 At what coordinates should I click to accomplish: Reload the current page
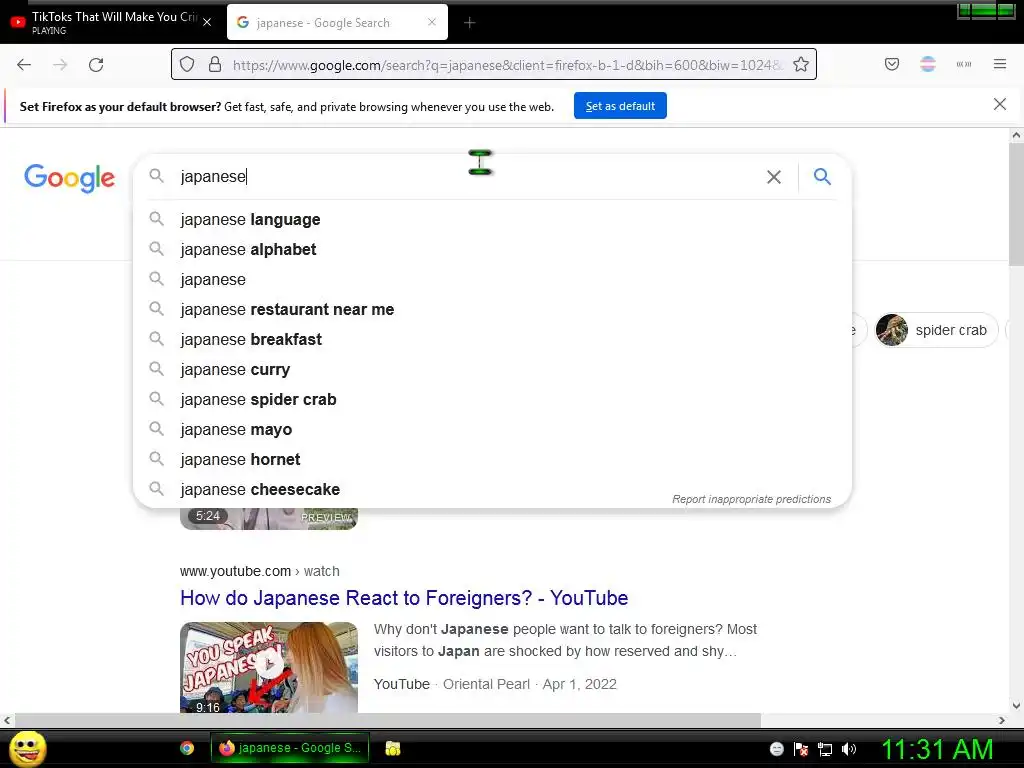(96, 65)
